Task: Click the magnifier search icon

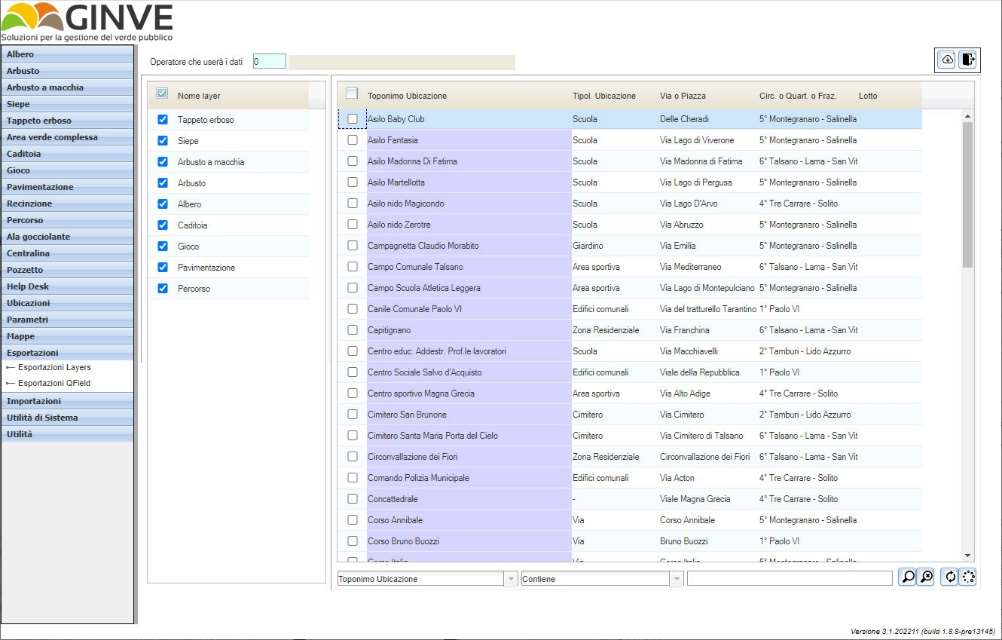Action: pos(907,577)
